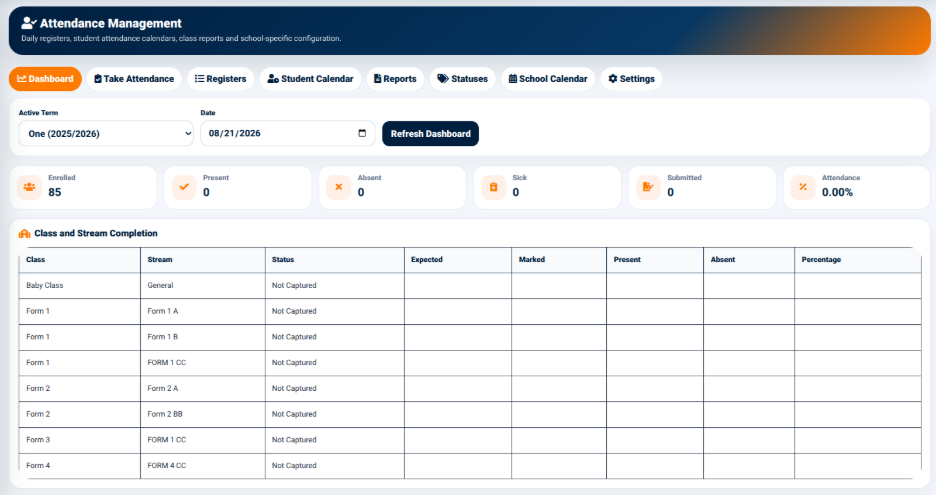Select the Form 2 BB stream row
The height and width of the screenshot is (495, 936).
tap(470, 414)
